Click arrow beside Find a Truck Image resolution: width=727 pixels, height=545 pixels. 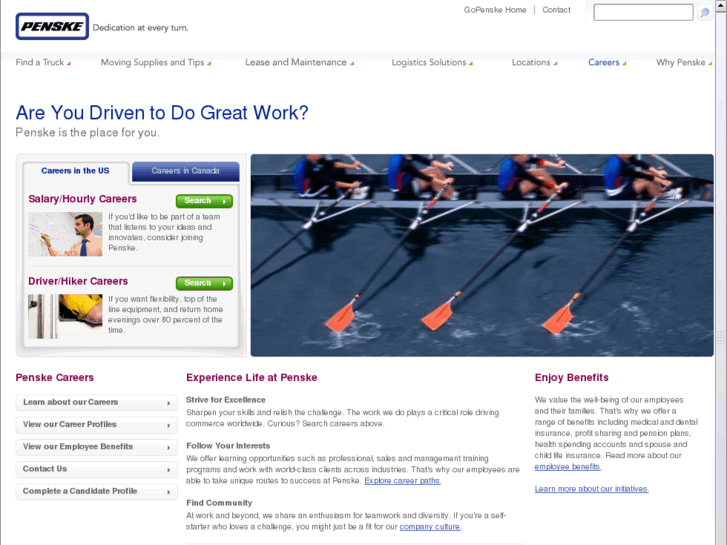click(69, 64)
